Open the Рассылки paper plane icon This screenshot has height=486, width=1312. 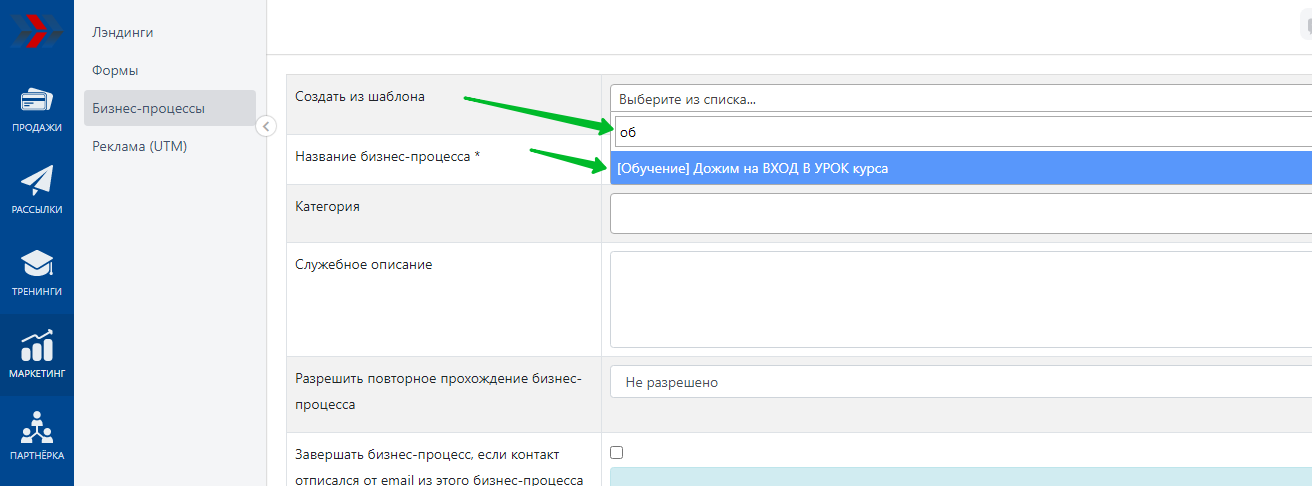coord(37,181)
